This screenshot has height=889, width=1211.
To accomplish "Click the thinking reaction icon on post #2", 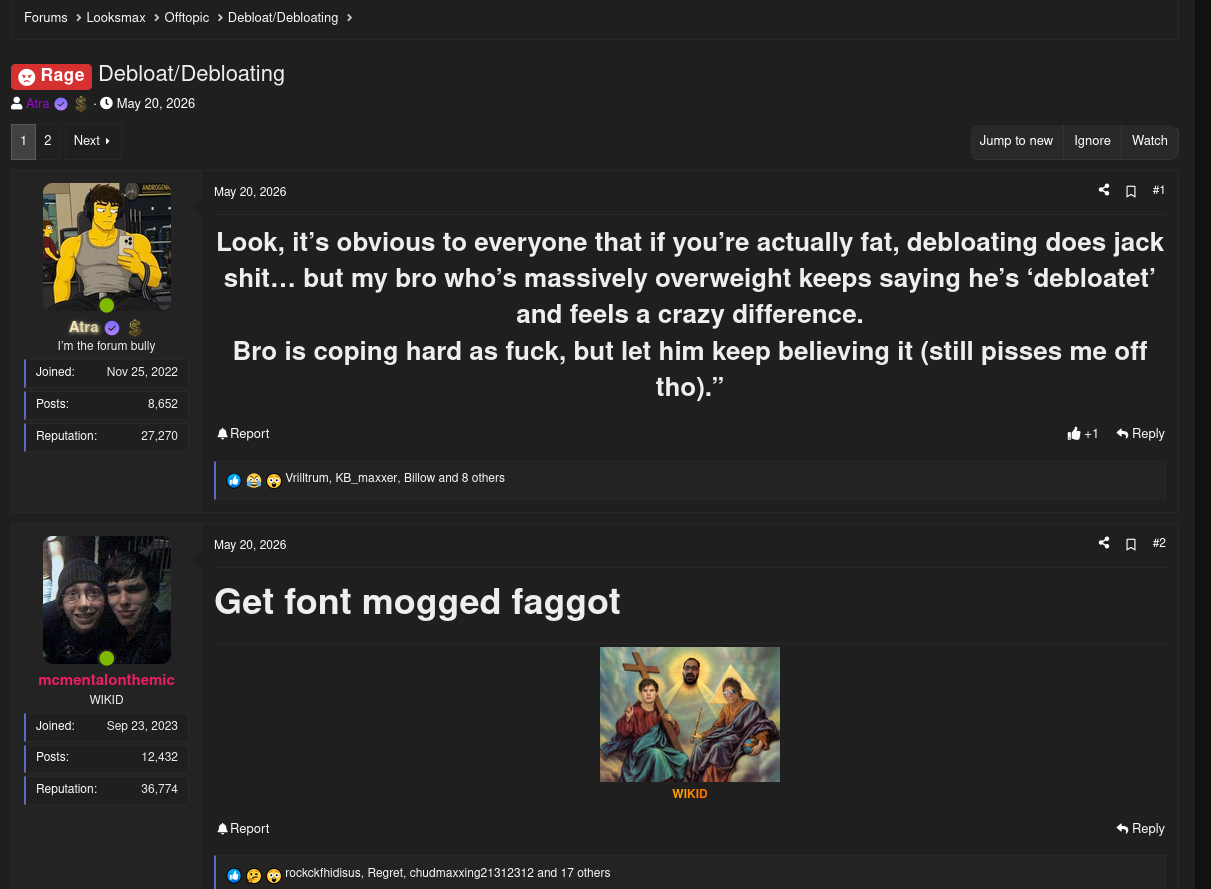I will tap(254, 875).
